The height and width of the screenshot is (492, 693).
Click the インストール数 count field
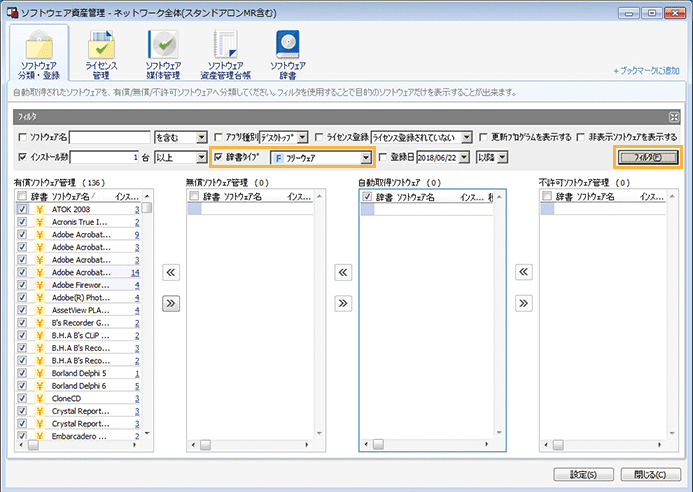104,157
